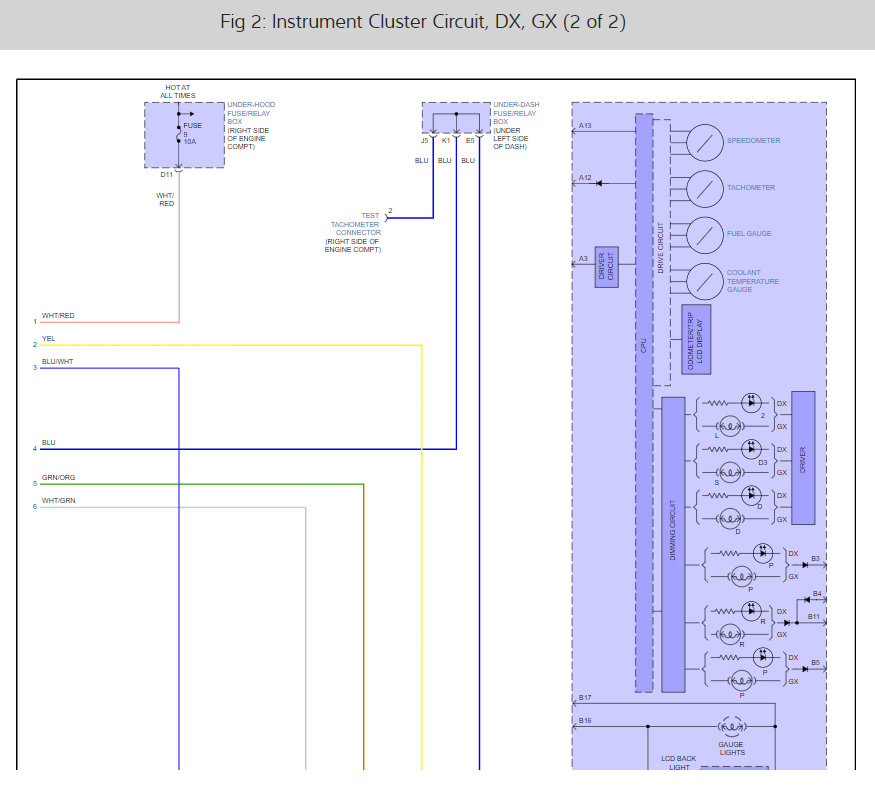Click the BLU/WHT wire label at pin 3
This screenshot has height=799, width=875.
[58, 362]
